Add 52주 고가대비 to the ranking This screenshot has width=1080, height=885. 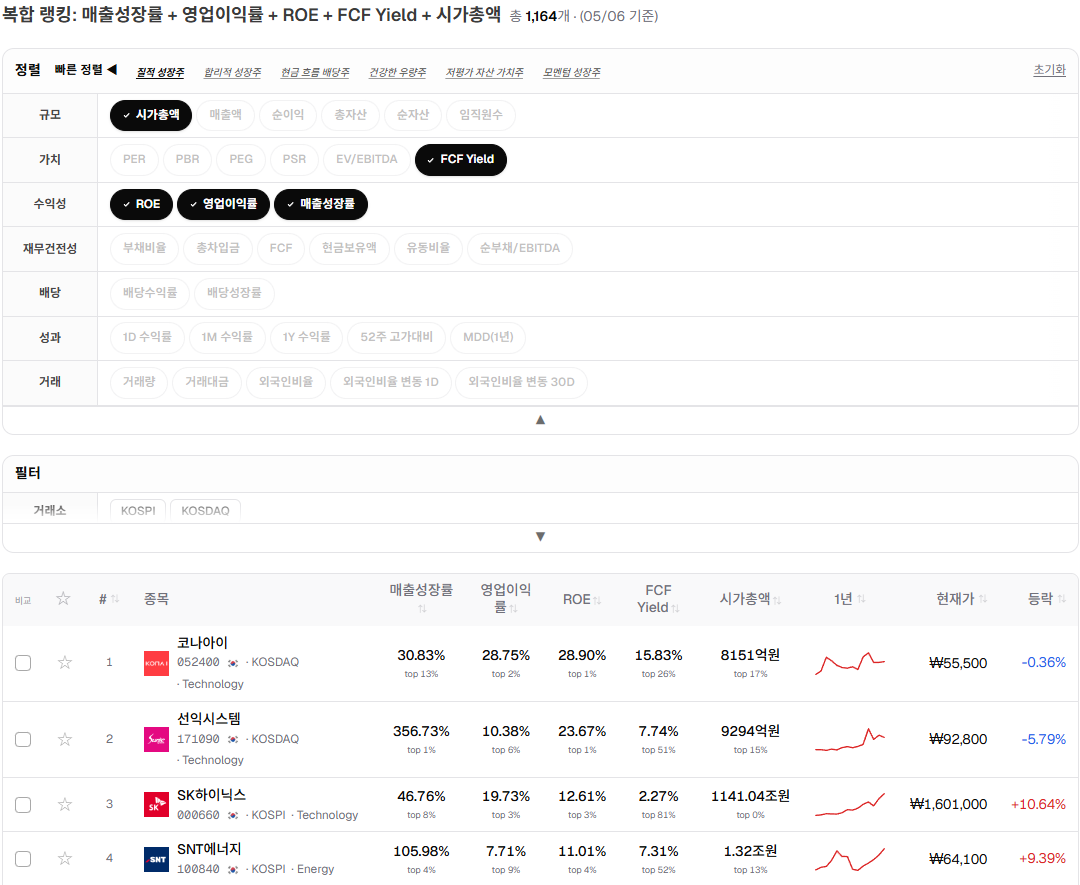397,337
